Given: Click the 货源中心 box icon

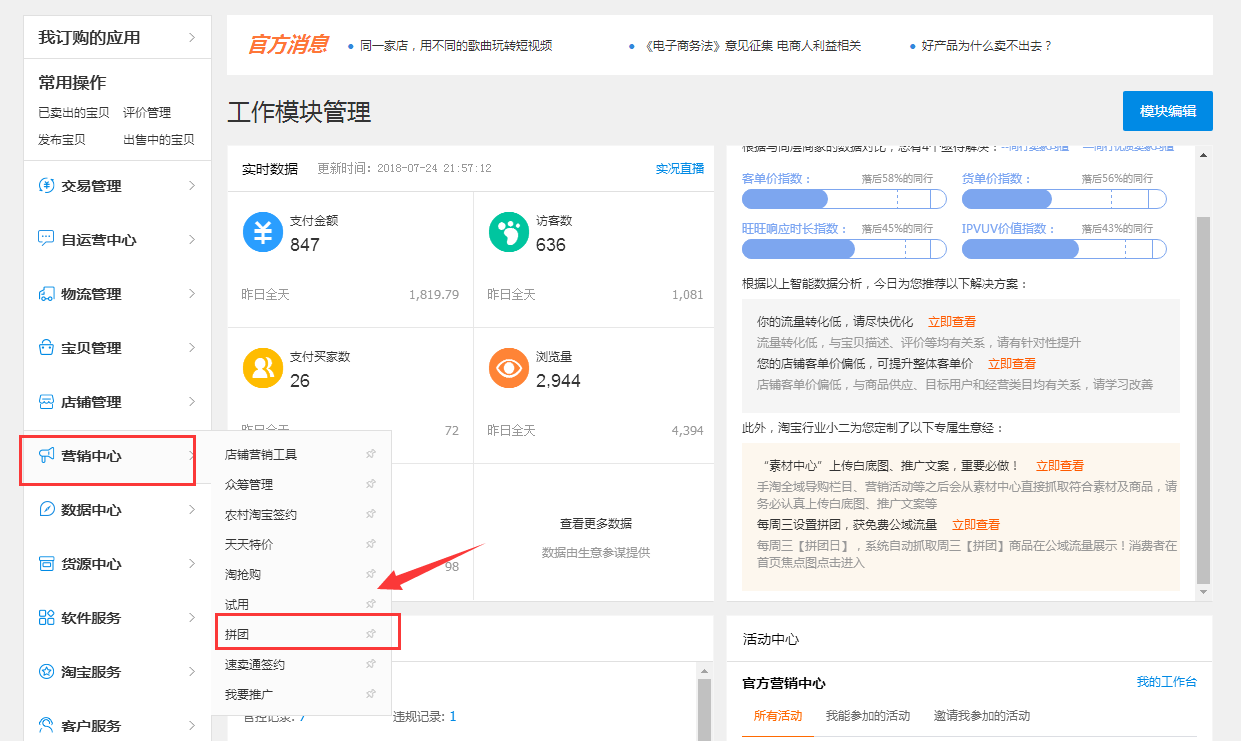Looking at the screenshot, I should 46,564.
